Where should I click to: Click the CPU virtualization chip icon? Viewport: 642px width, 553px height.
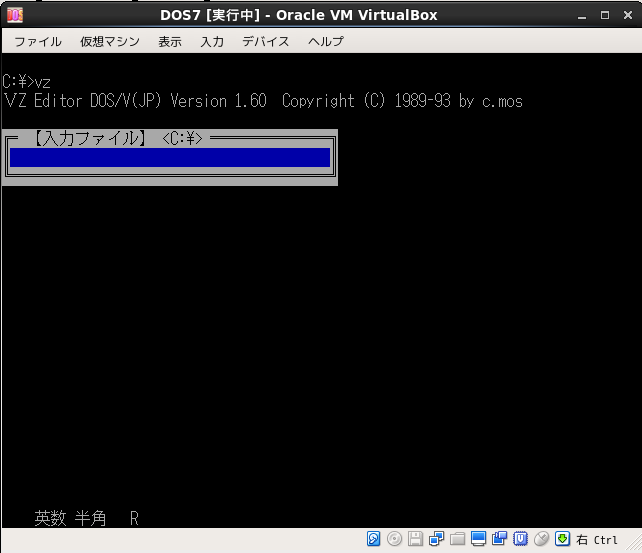[520, 539]
